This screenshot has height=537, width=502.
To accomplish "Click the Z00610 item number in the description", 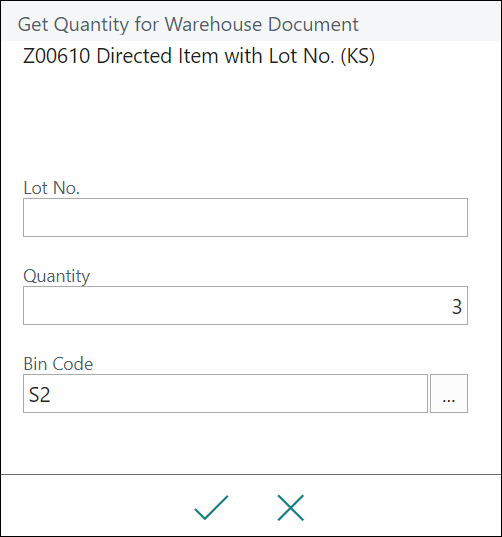I will click(56, 56).
